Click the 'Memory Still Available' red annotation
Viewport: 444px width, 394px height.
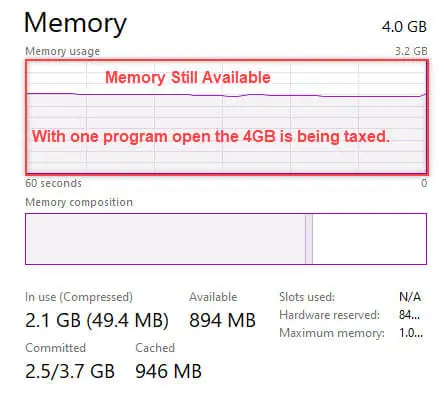[188, 77]
